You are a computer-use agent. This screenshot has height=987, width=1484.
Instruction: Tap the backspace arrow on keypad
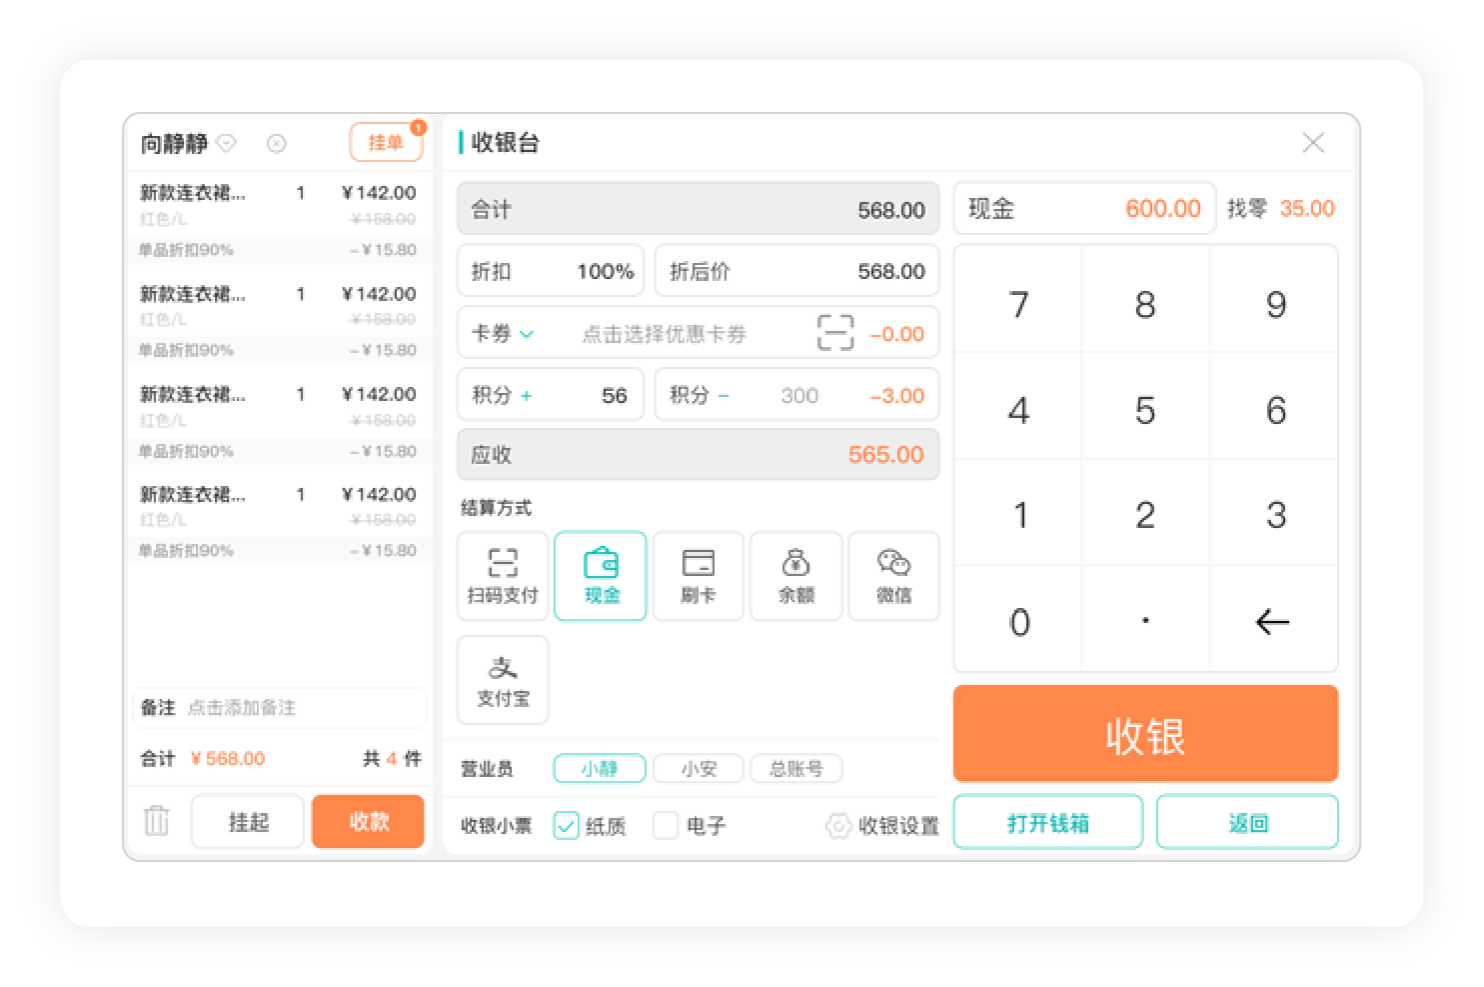(1273, 621)
